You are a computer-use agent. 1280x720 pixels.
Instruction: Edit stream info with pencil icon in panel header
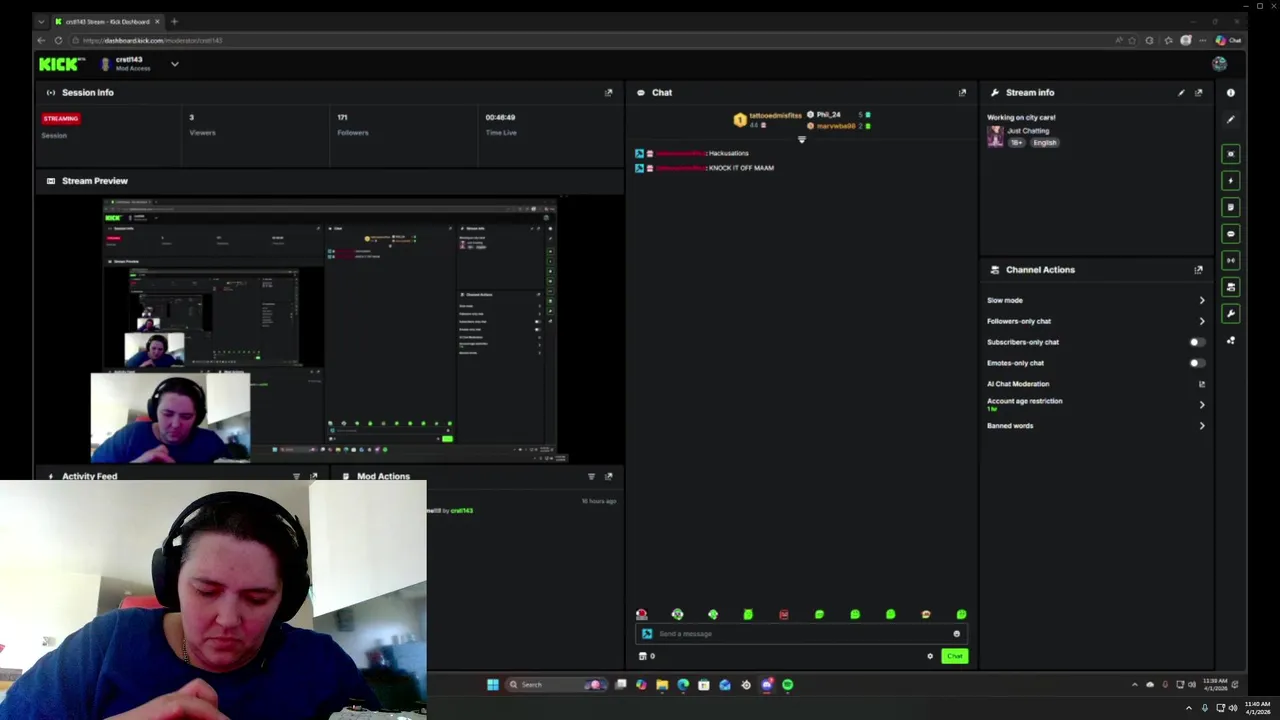[x=1181, y=93]
